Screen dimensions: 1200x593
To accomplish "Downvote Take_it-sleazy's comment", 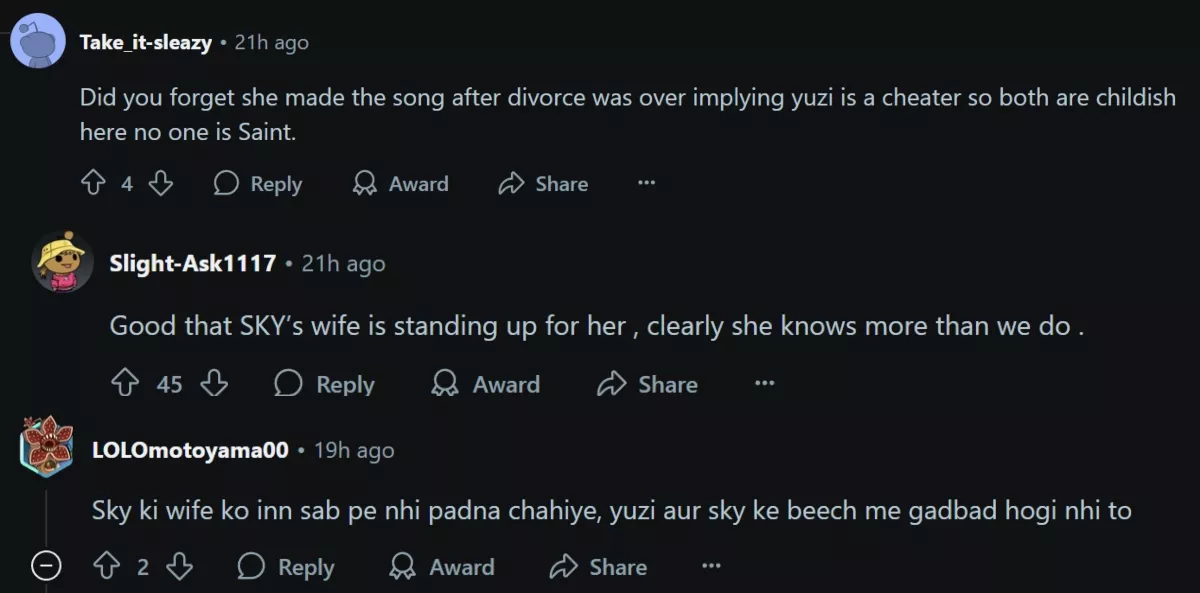I will click(x=161, y=184).
